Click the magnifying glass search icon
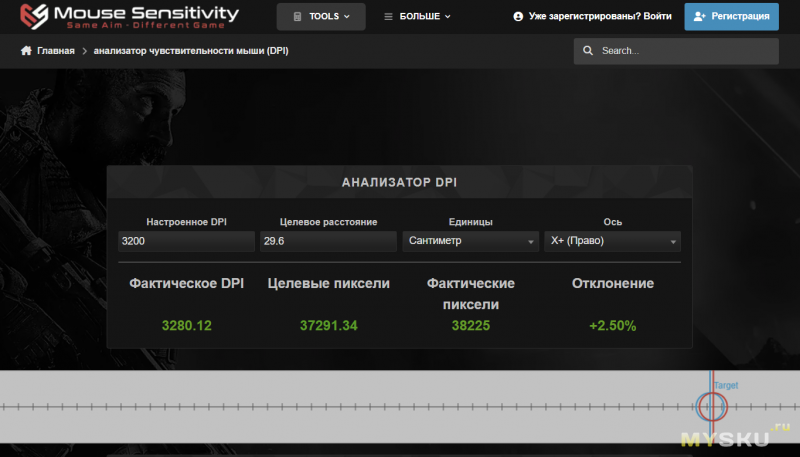Image resolution: width=800 pixels, height=457 pixels. (x=589, y=51)
